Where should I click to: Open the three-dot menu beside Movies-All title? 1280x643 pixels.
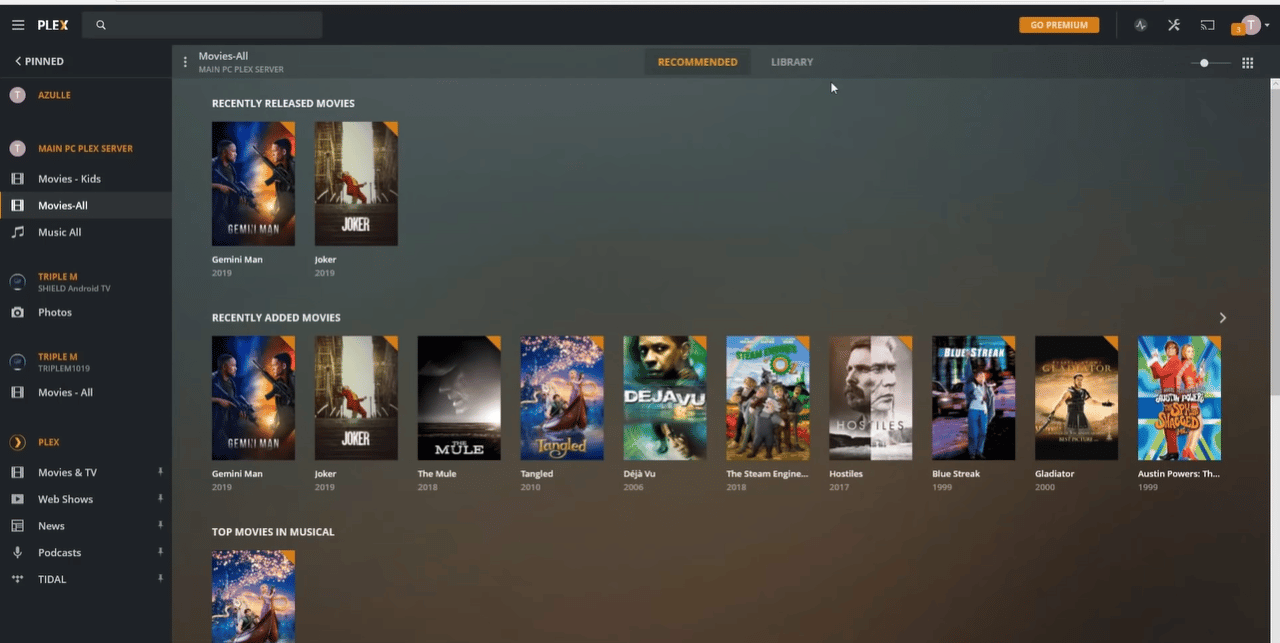(185, 62)
